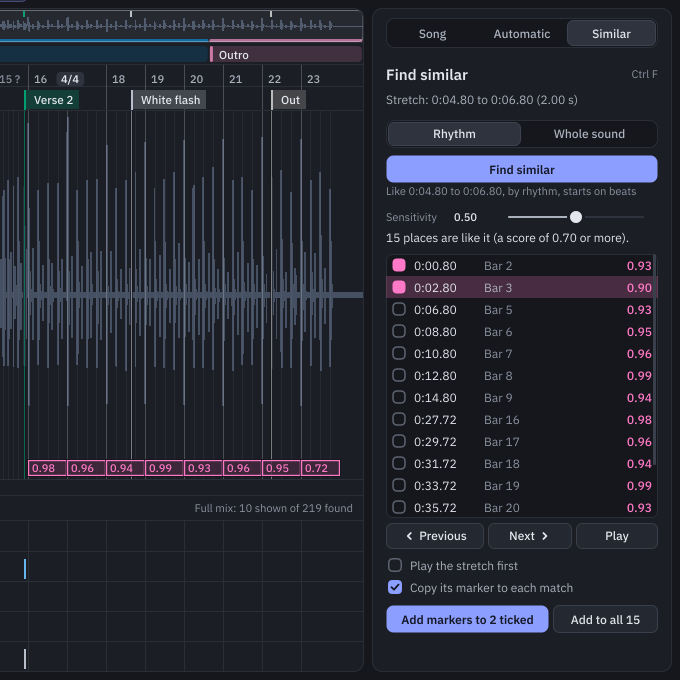The height and width of the screenshot is (680, 680).
Task: Click the left 0.96 match box under bar 16
Action: click(86, 468)
